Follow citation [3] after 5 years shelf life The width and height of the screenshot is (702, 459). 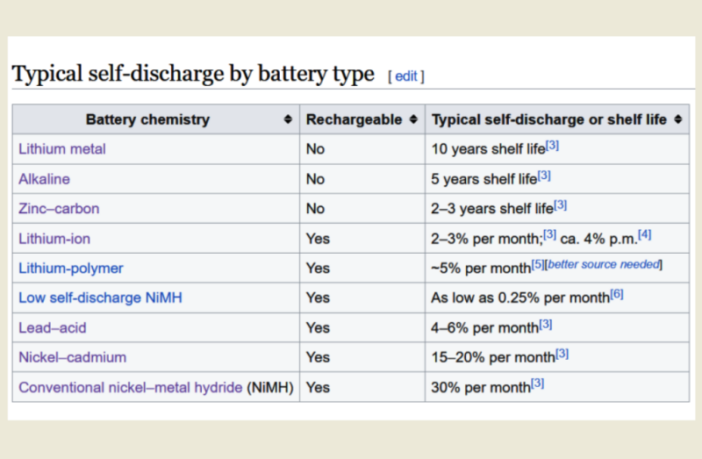point(544,175)
